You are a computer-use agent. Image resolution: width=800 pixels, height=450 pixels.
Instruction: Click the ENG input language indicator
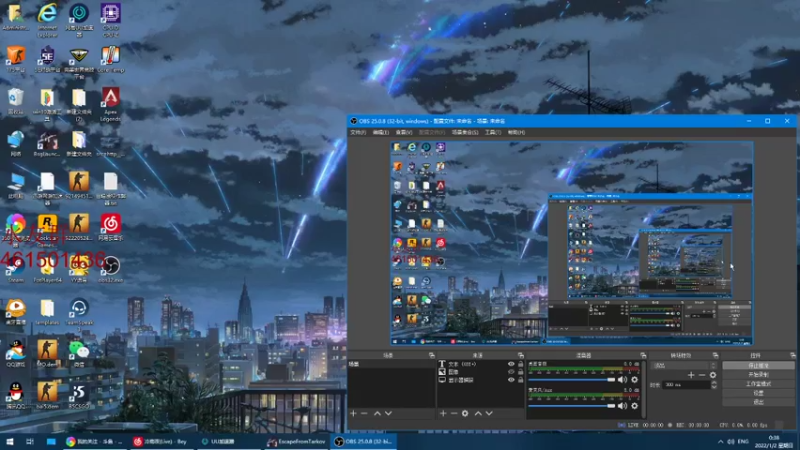point(743,441)
